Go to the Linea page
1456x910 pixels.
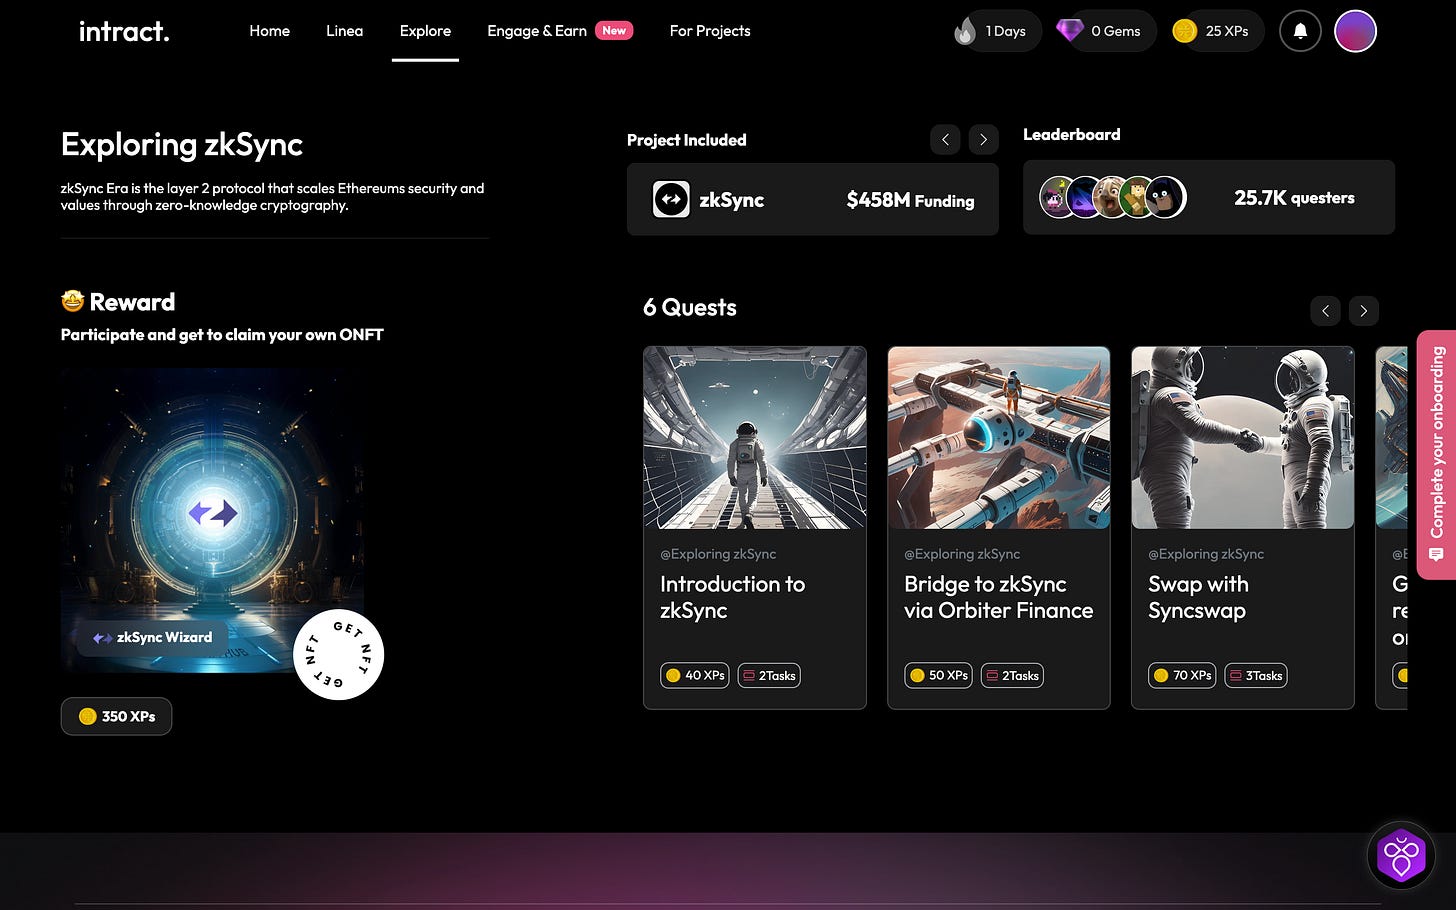344,31
